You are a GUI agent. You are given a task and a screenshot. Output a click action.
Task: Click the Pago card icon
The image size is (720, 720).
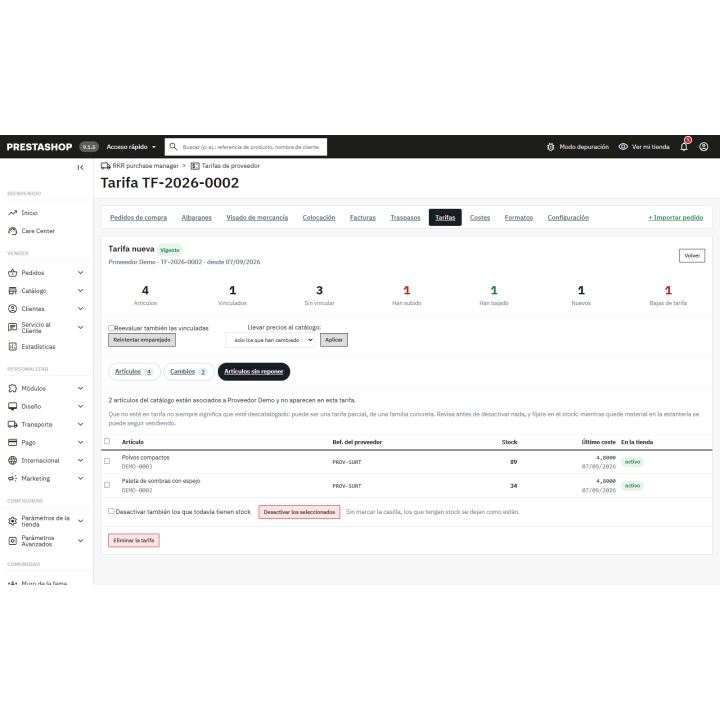[x=12, y=442]
